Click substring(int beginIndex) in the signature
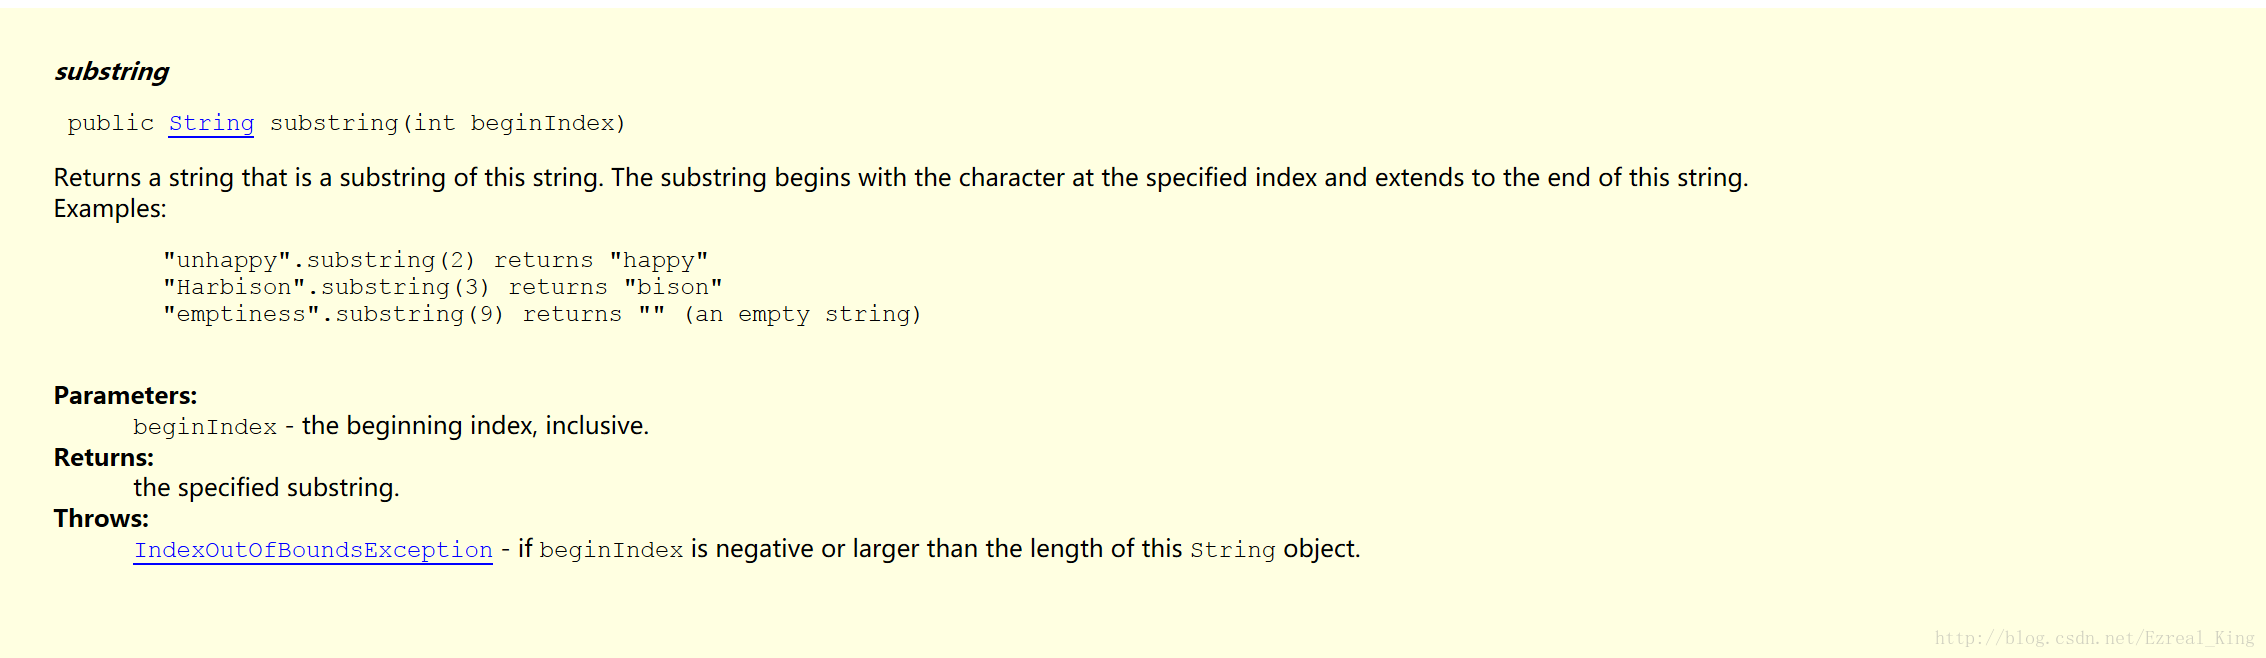 pyautogui.click(x=447, y=123)
